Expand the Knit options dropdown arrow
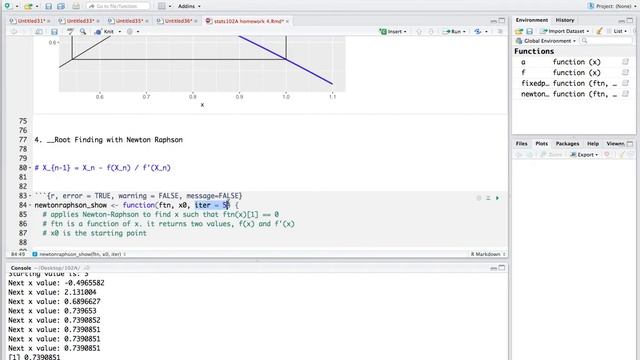The width and height of the screenshot is (640, 360). point(120,31)
